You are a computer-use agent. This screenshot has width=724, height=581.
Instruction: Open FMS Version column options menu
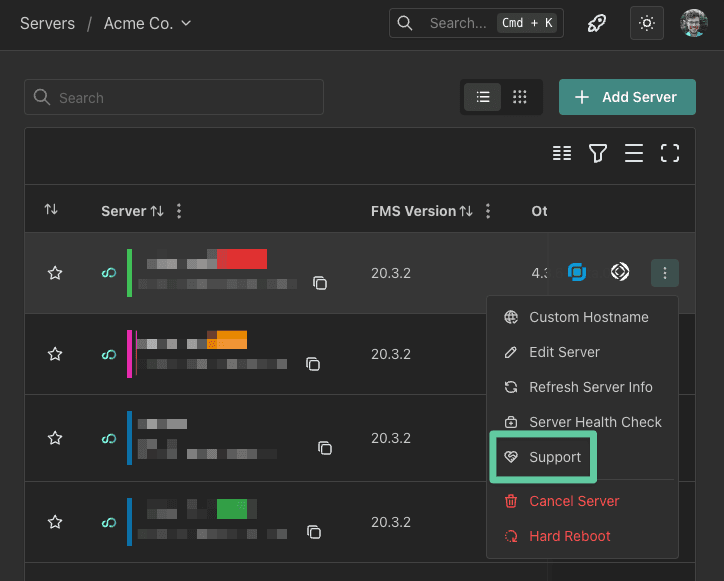click(488, 211)
